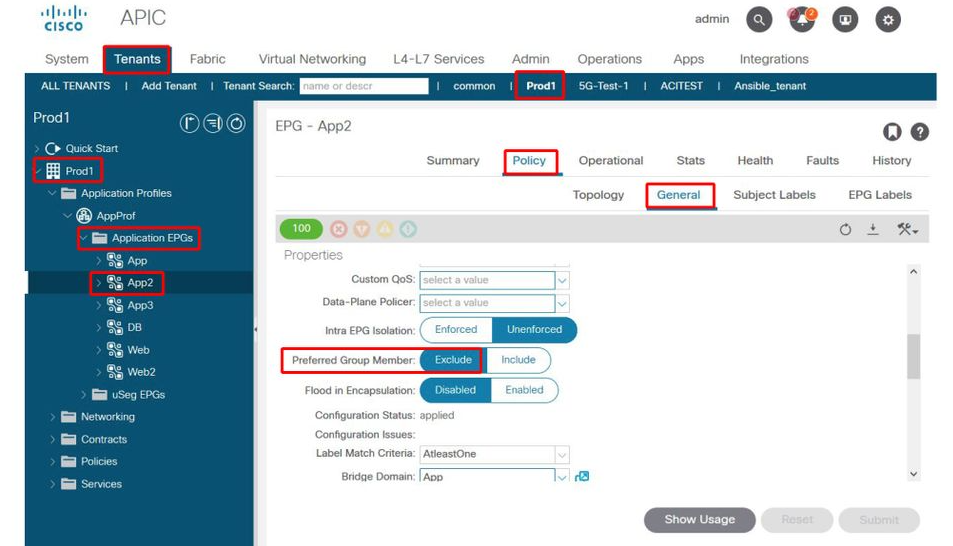Open the common tenant link

click(x=474, y=86)
